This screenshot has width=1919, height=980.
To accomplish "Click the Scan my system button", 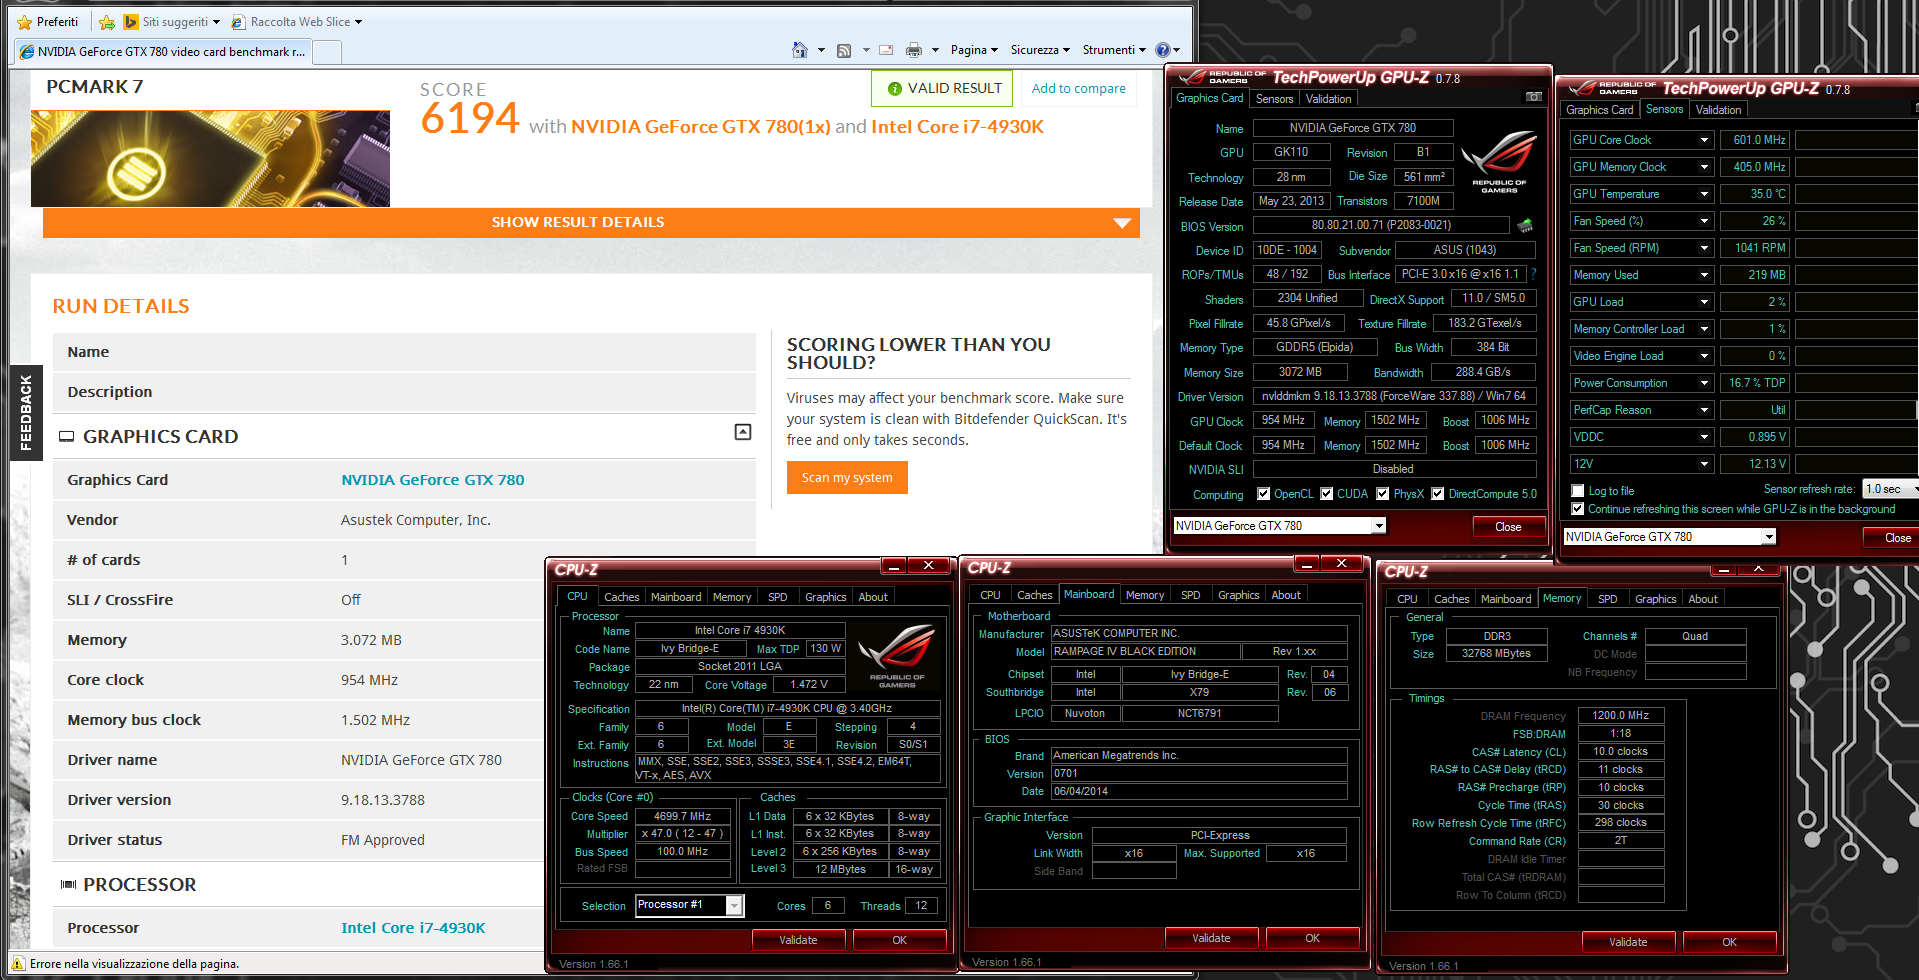I will pos(847,478).
